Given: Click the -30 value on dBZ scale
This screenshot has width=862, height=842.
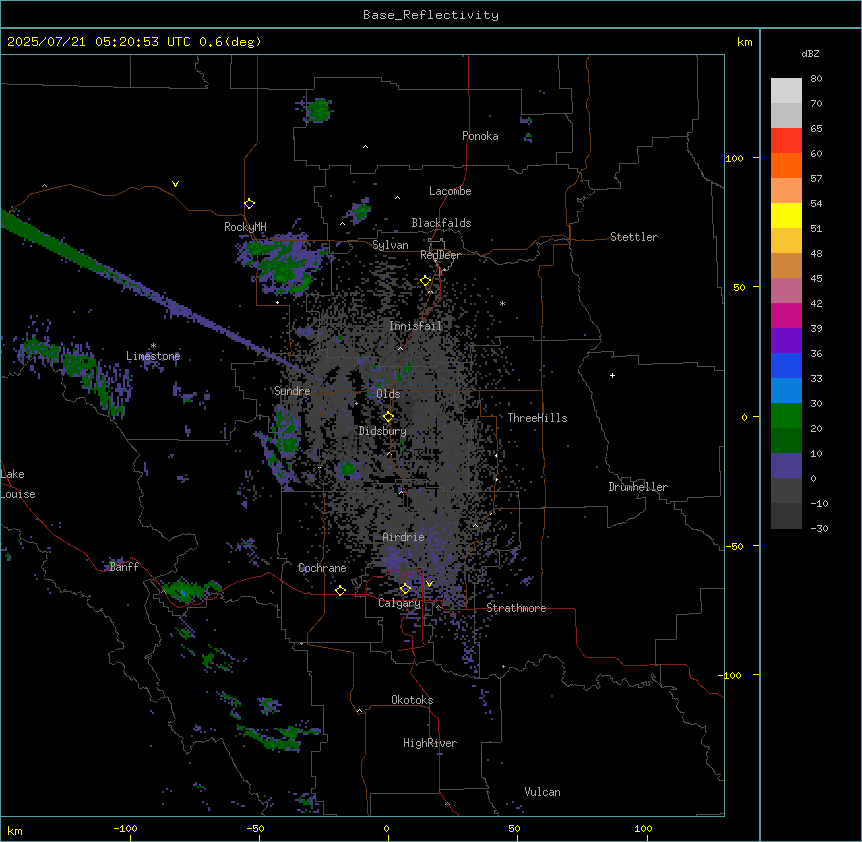Looking at the screenshot, I should pyautogui.click(x=819, y=529).
